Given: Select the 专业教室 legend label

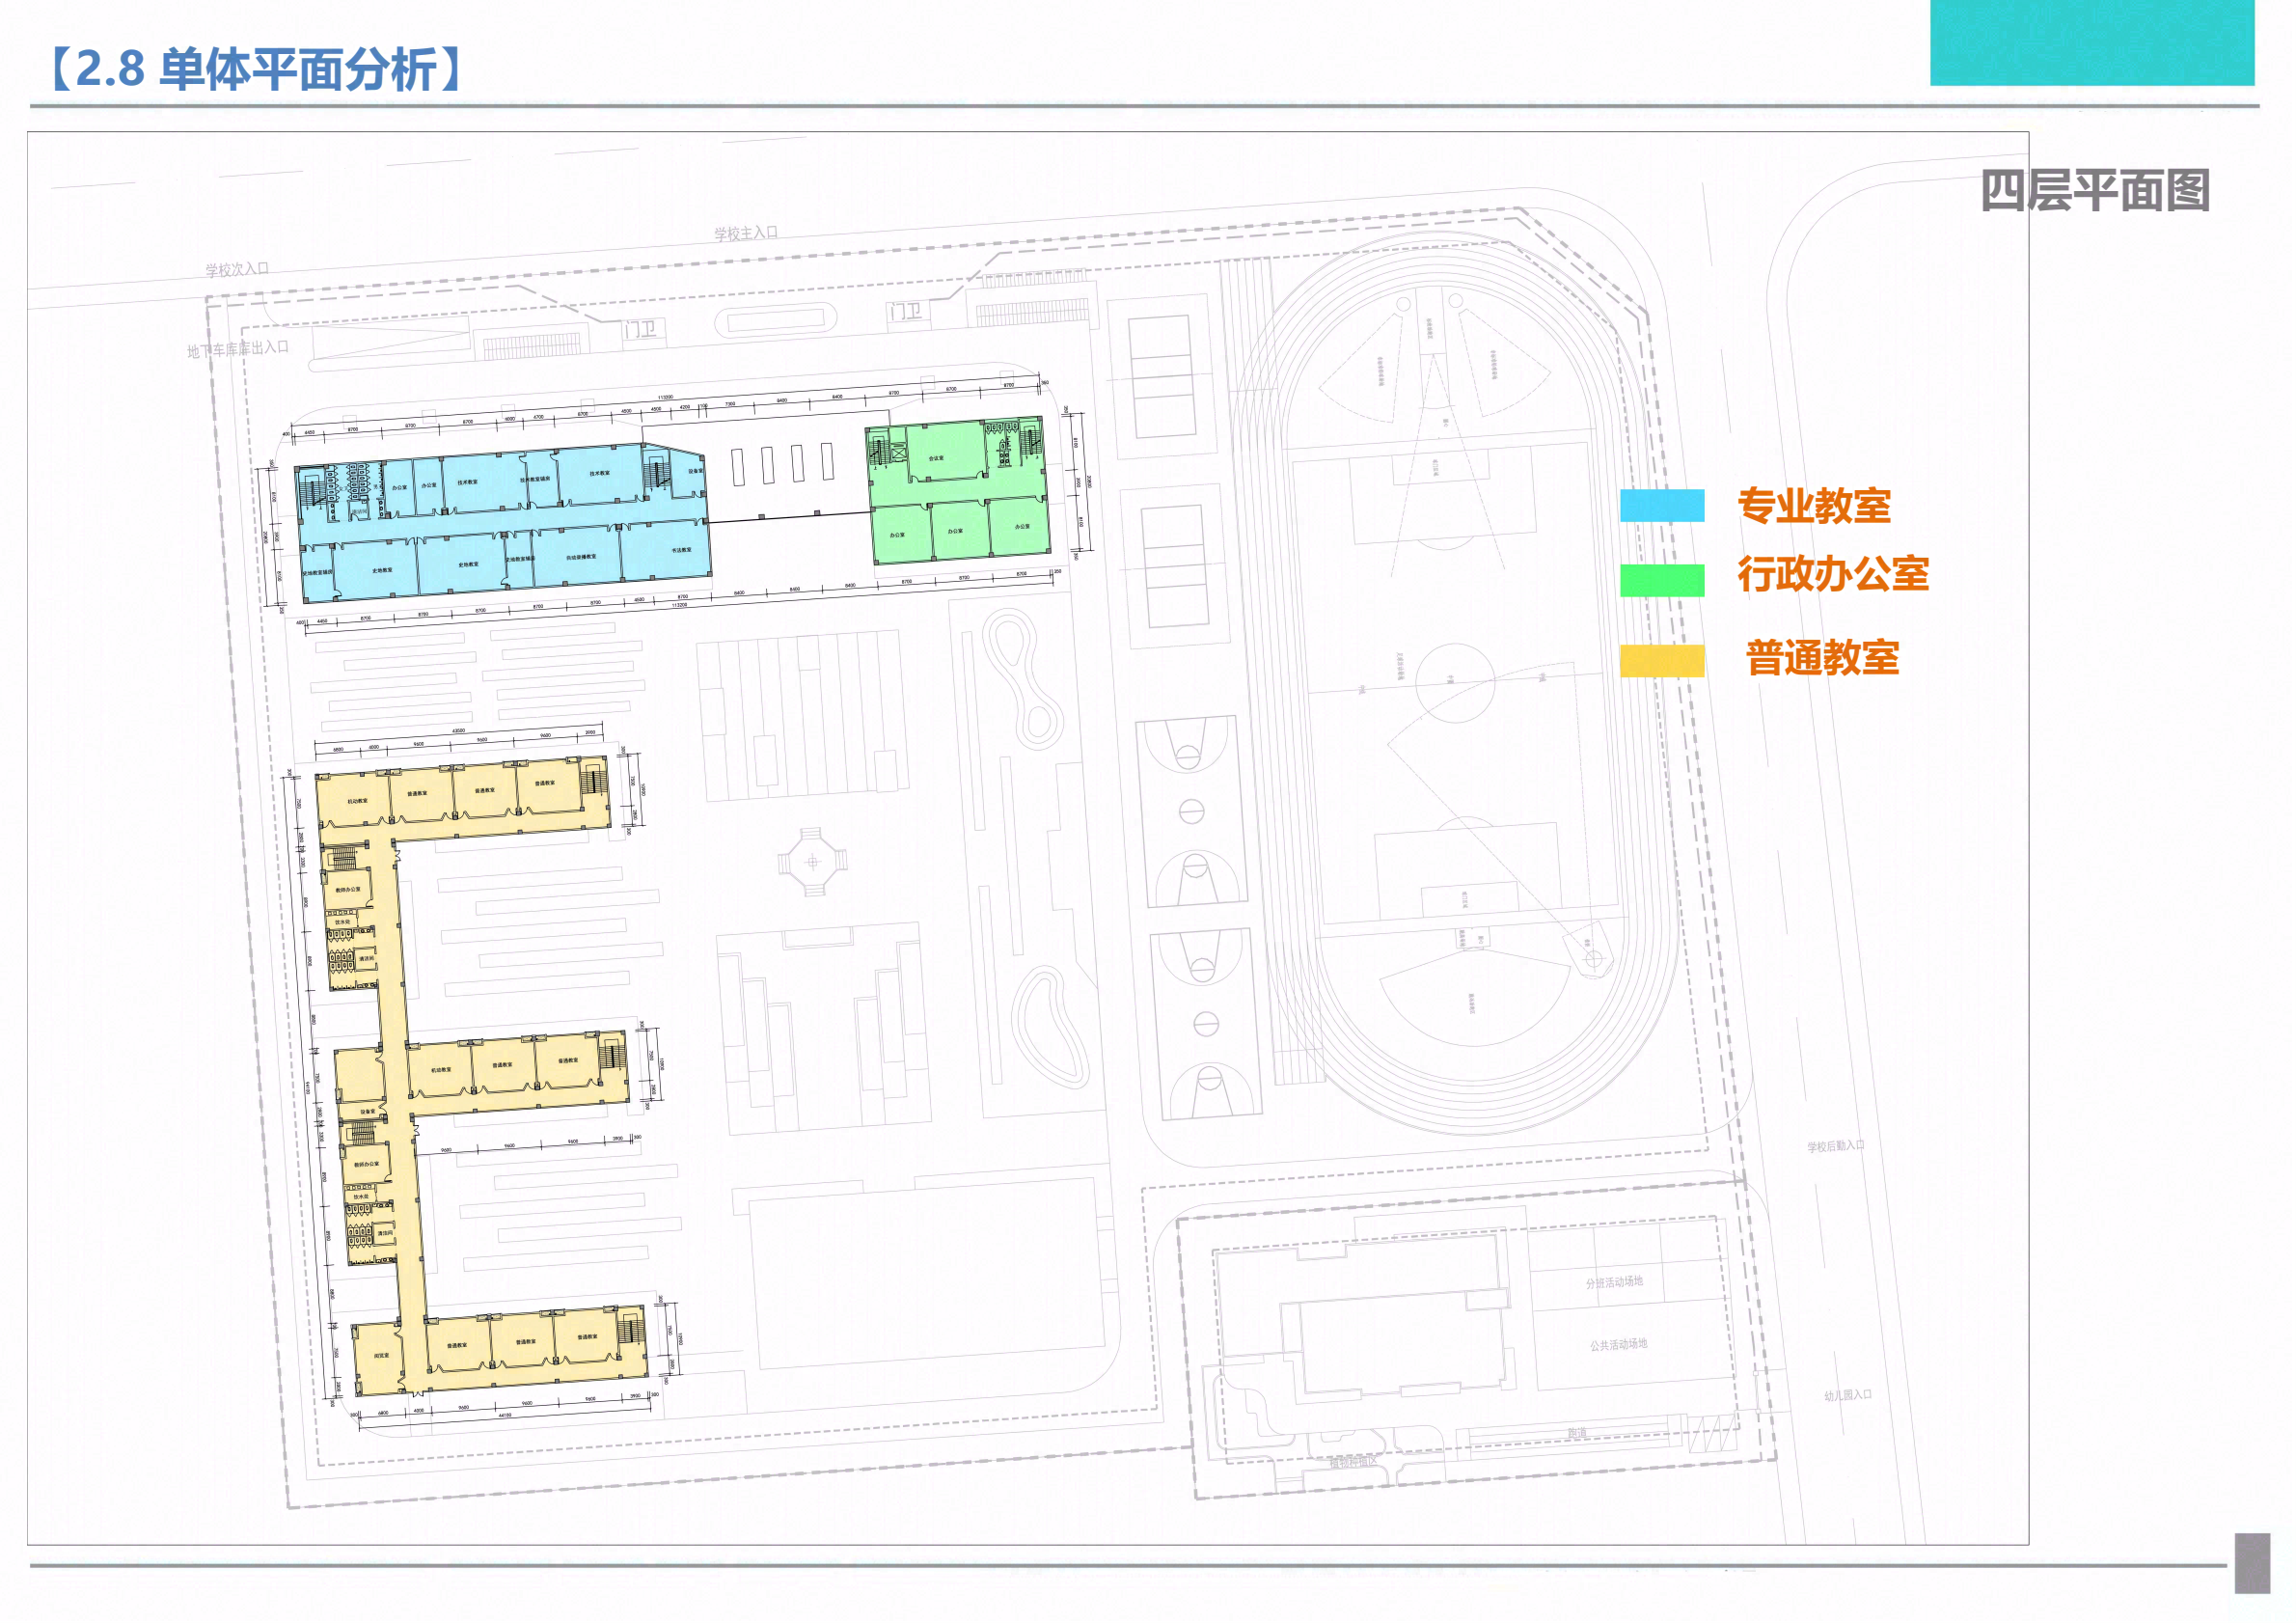Looking at the screenshot, I should pyautogui.click(x=1814, y=506).
